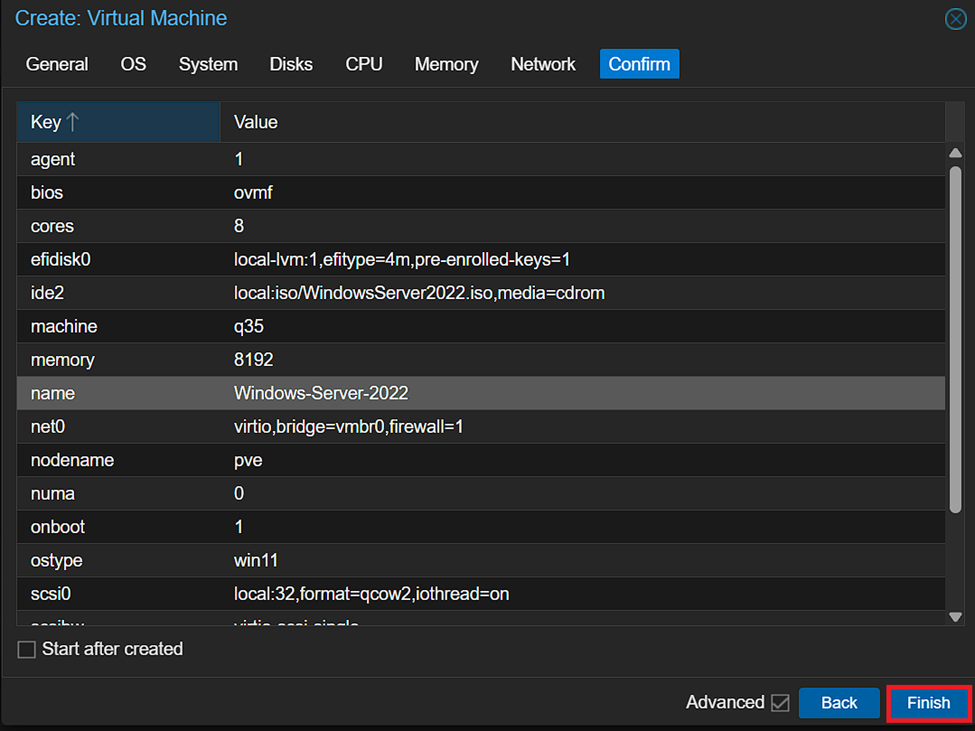The image size is (975, 731).
Task: Go to the System tab
Action: [x=208, y=64]
